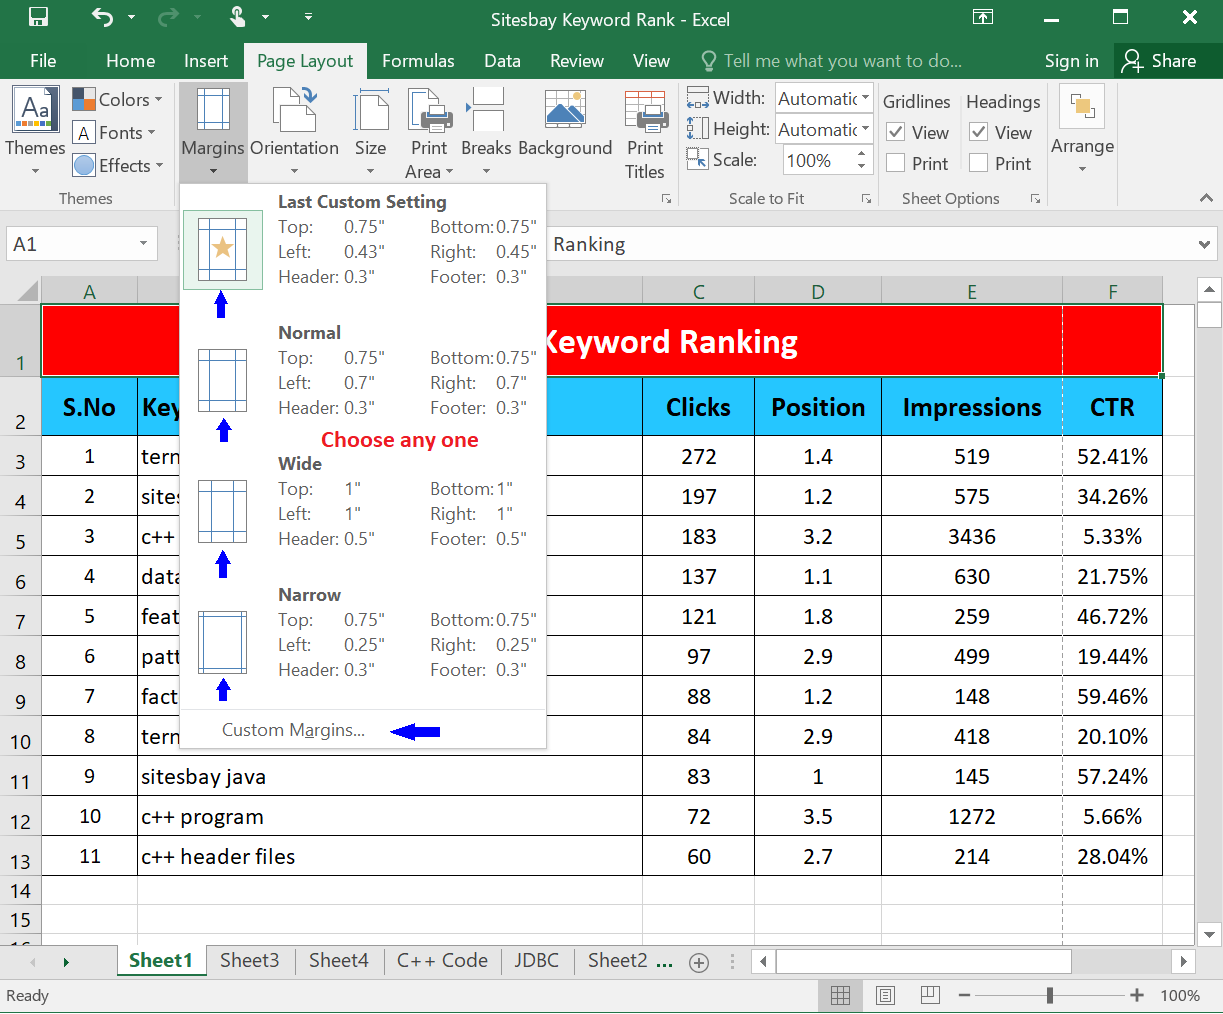Open Page Setup dialog launcher

click(x=666, y=199)
